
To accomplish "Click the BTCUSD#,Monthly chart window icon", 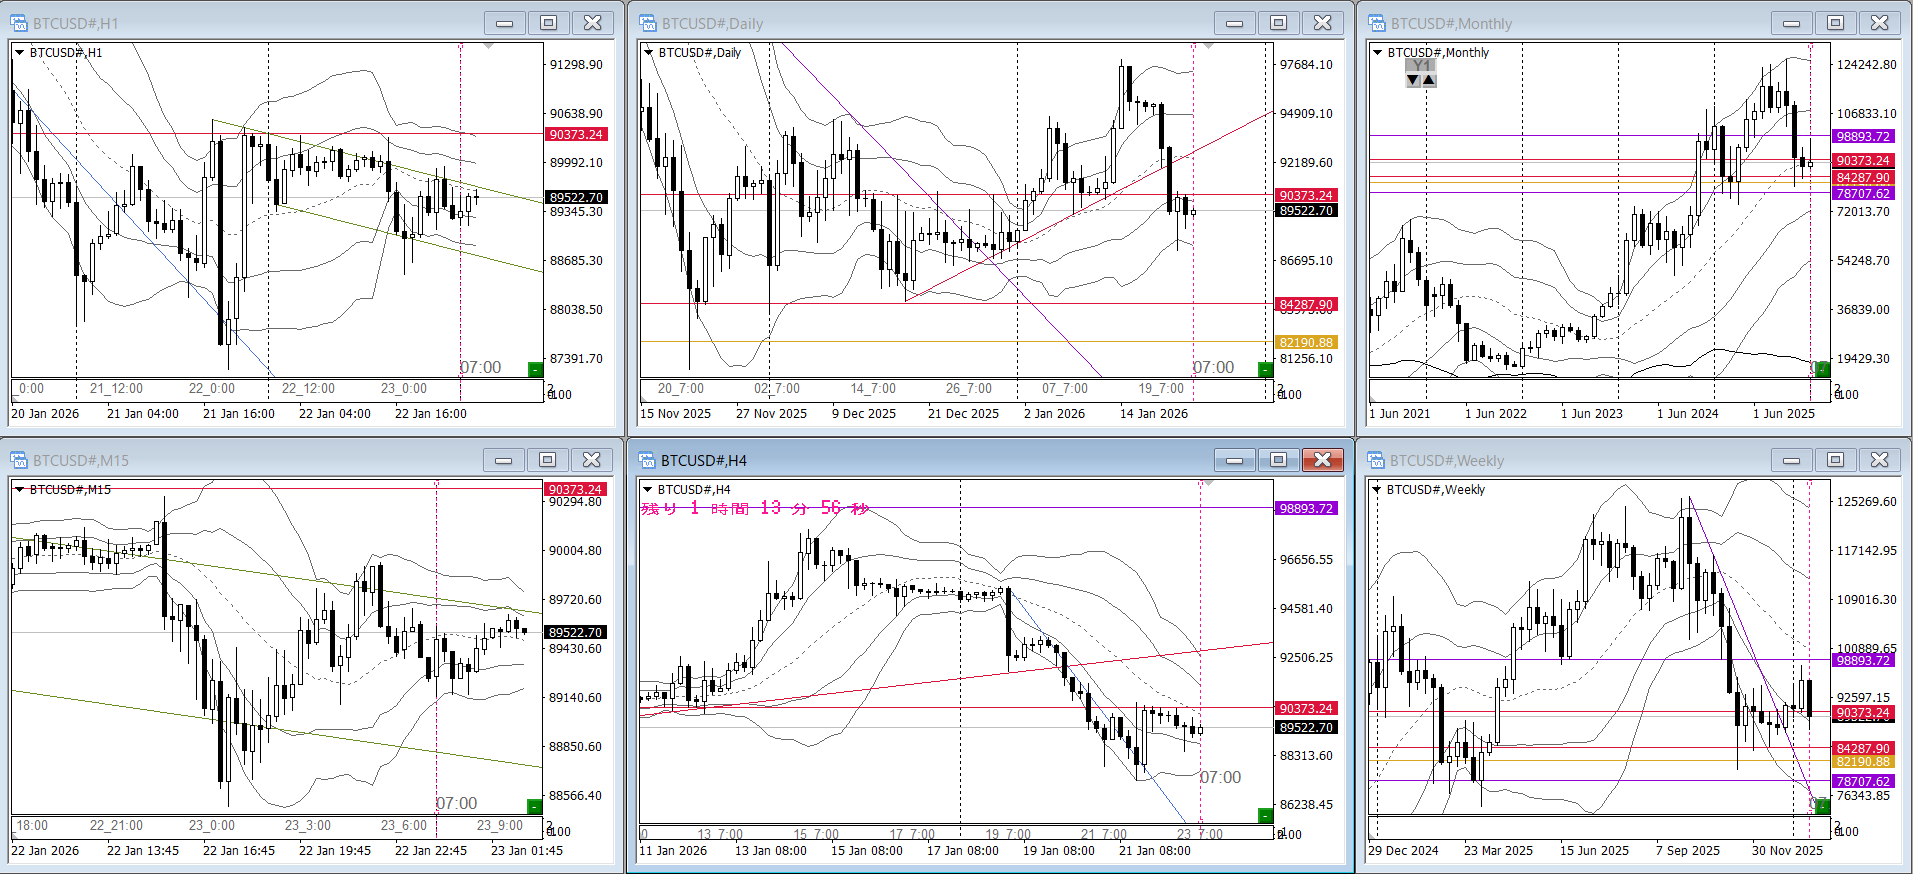I will click(1377, 23).
